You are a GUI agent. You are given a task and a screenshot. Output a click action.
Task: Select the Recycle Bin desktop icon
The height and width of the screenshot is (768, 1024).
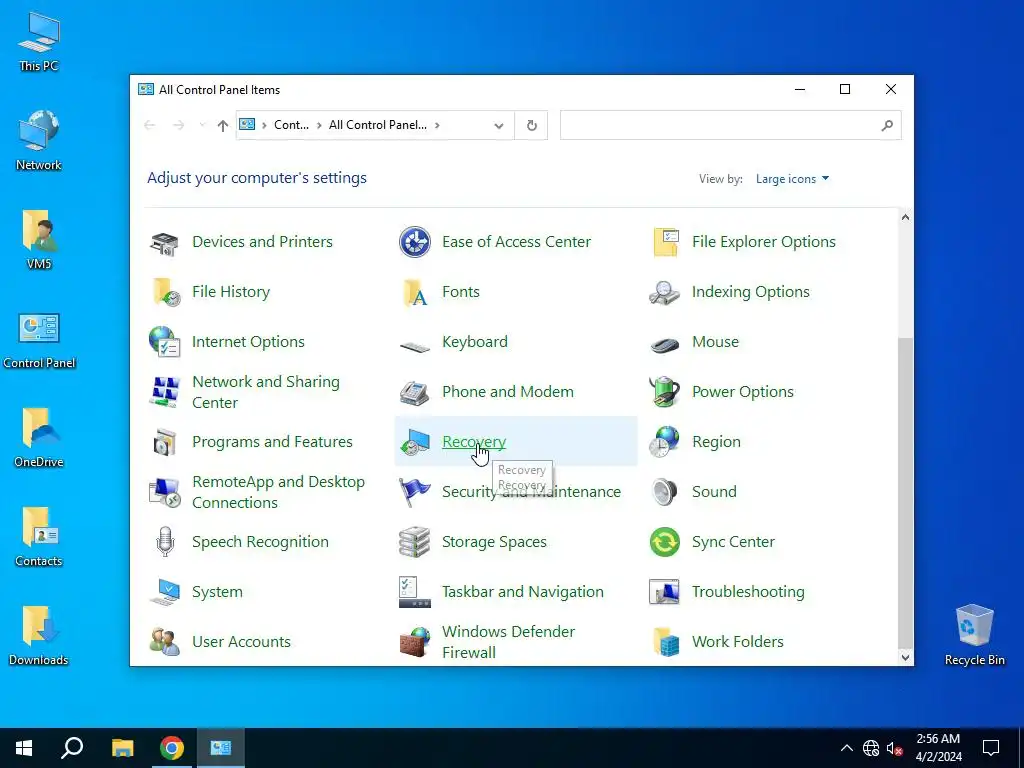(x=974, y=635)
